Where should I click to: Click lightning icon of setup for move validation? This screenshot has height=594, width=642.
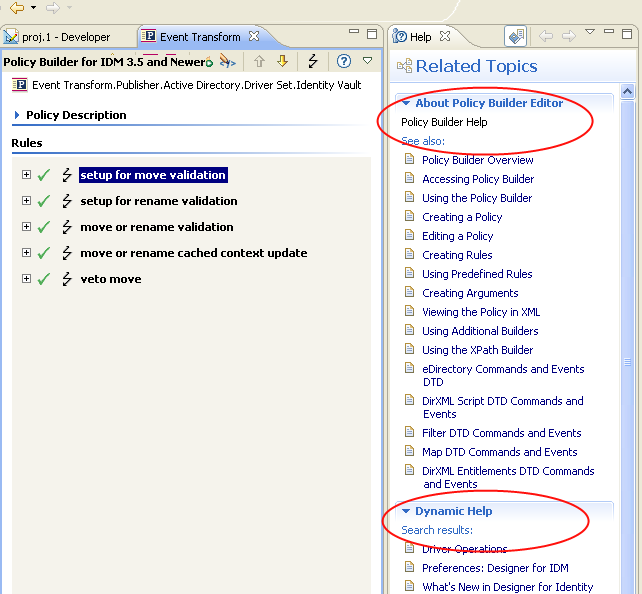(x=67, y=175)
